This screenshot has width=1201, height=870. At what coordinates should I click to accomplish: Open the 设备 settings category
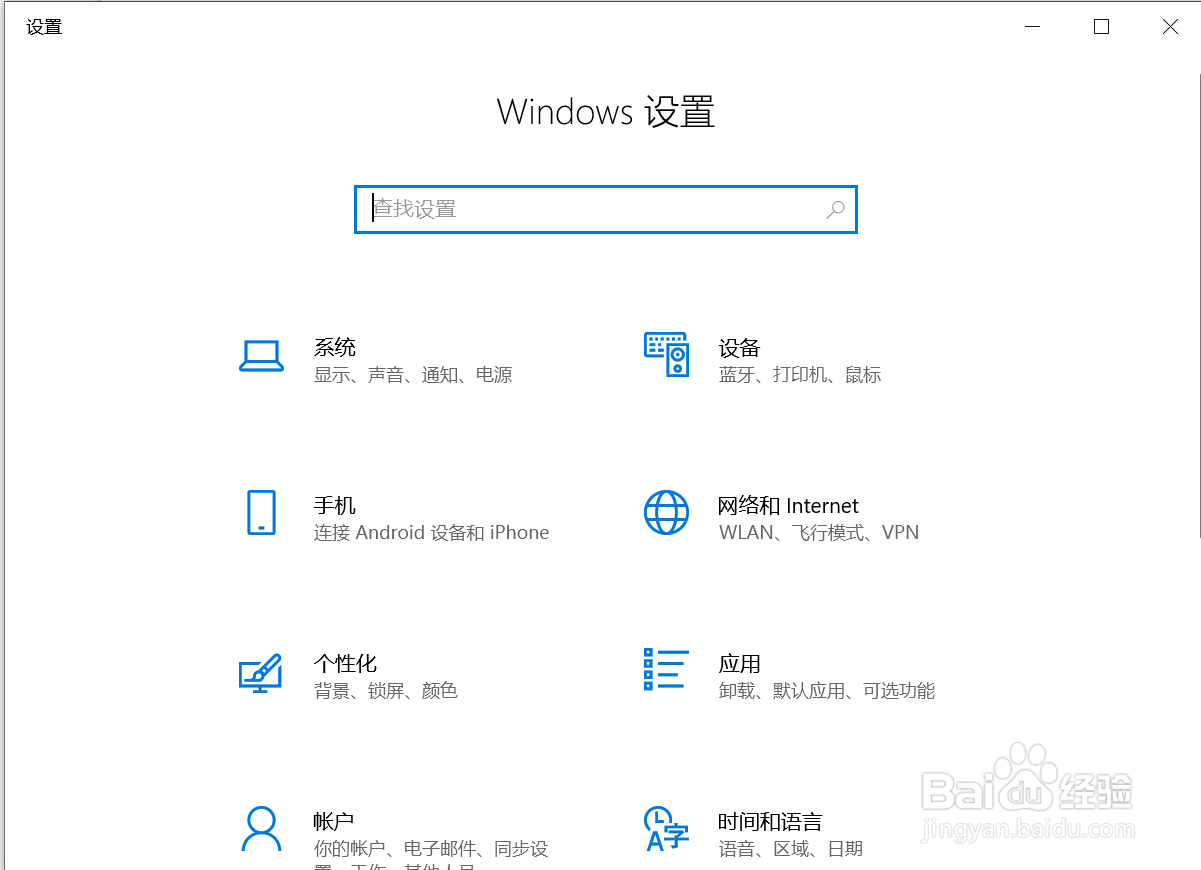click(x=740, y=348)
